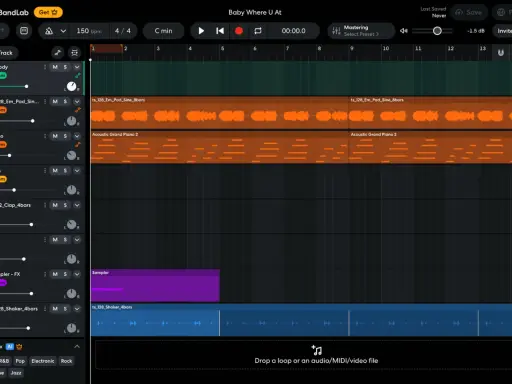Expand Piano track options chevron
The height and width of the screenshot is (384, 512).
pos(77,136)
